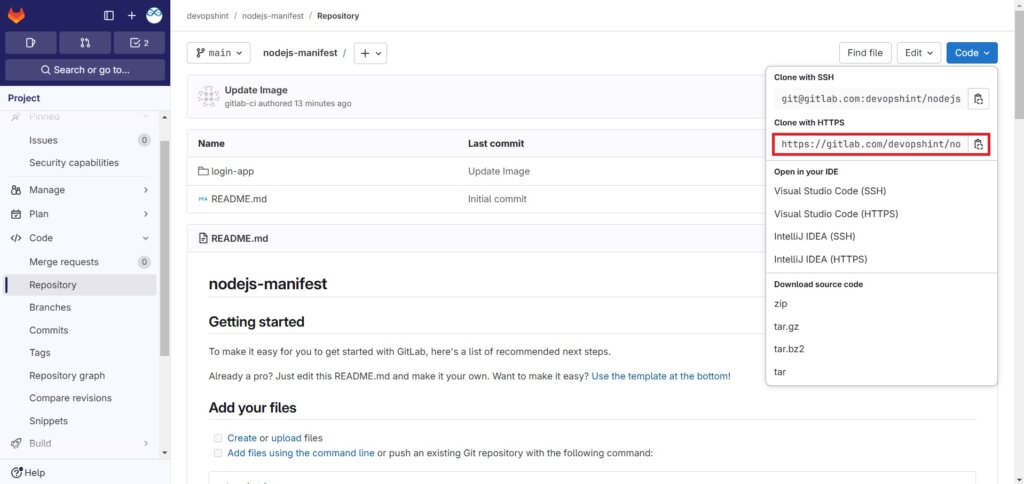
Task: Follow Use the template at the bottom link
Action: (x=660, y=376)
